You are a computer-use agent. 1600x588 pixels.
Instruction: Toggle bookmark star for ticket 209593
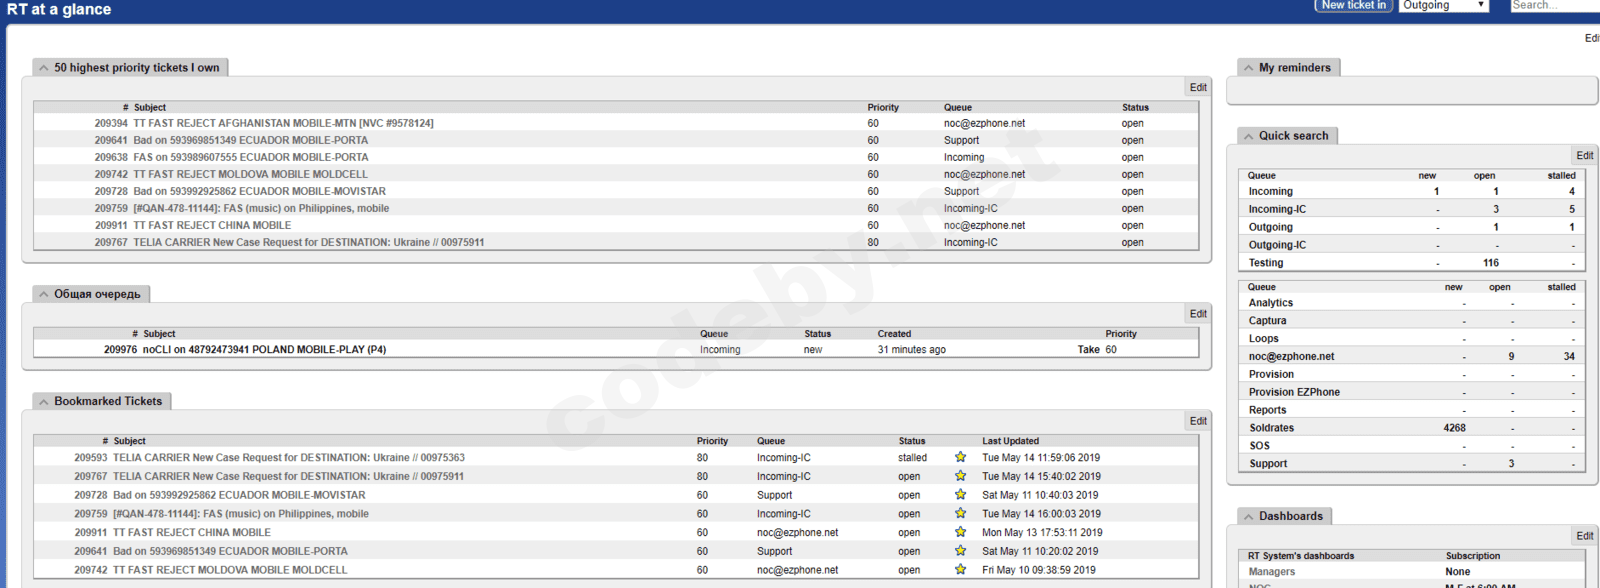pyautogui.click(x=960, y=457)
